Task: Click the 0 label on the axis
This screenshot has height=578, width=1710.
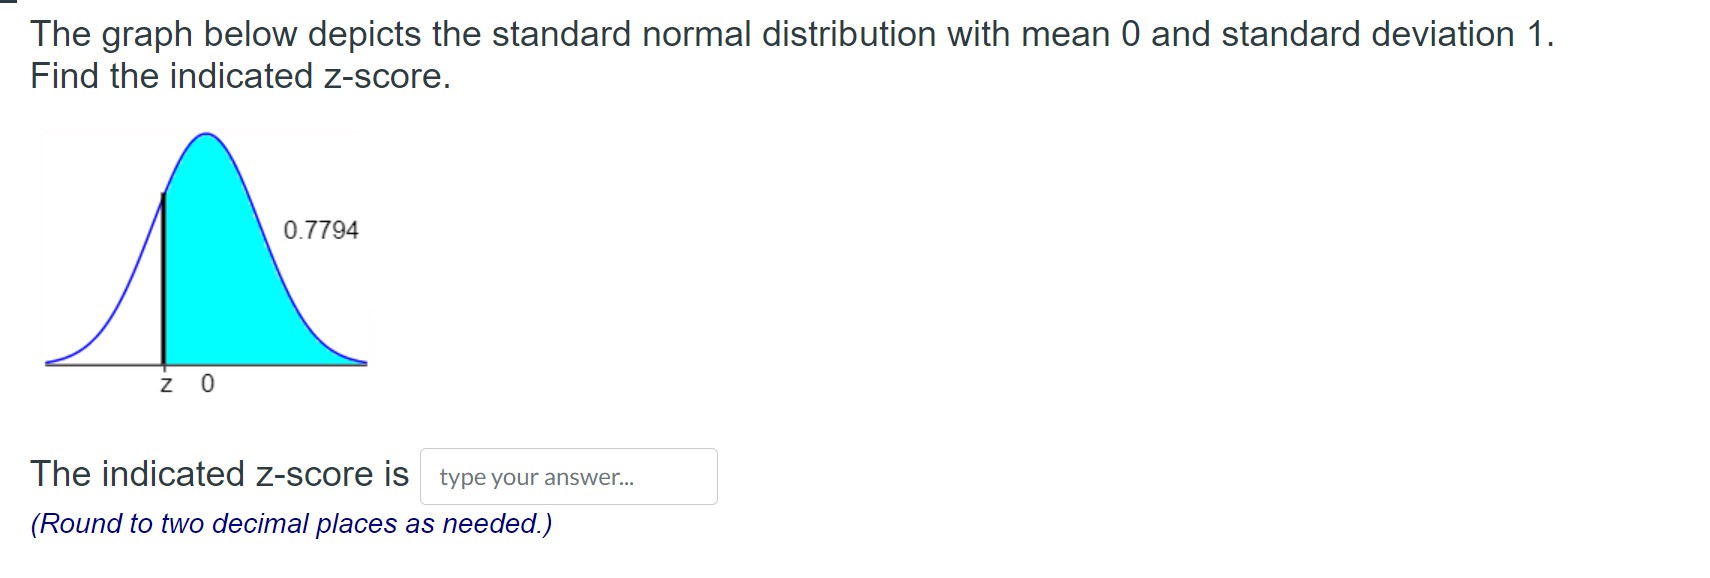Action: pos(207,383)
